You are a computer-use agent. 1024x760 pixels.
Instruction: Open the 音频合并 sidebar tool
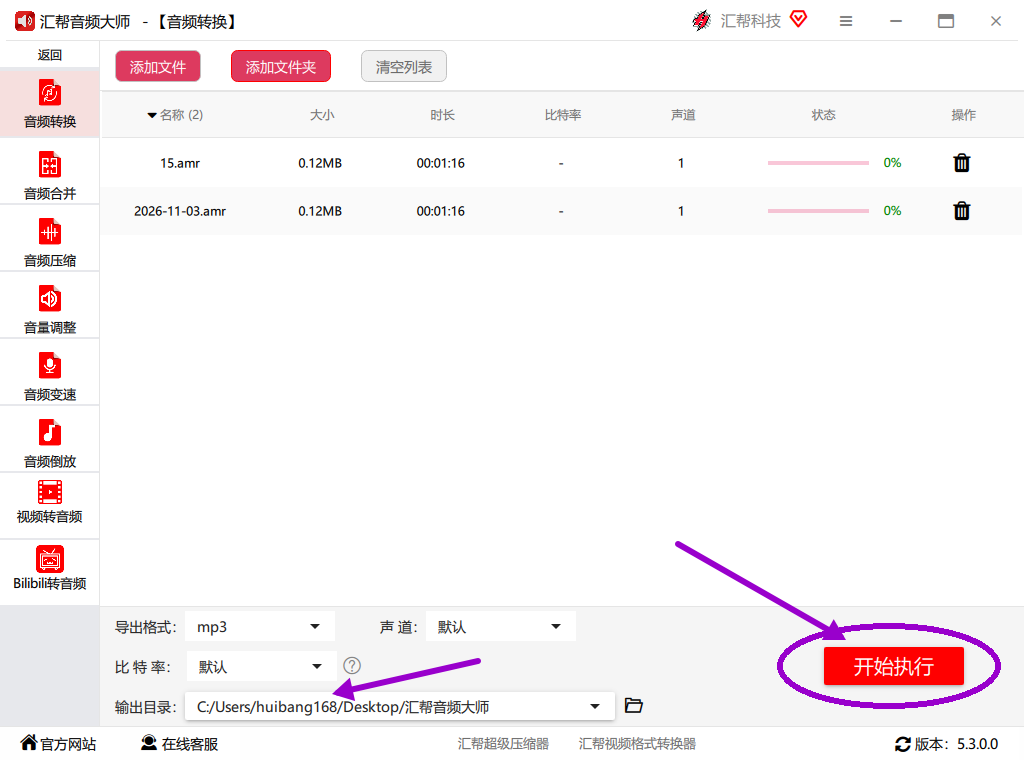[x=50, y=174]
